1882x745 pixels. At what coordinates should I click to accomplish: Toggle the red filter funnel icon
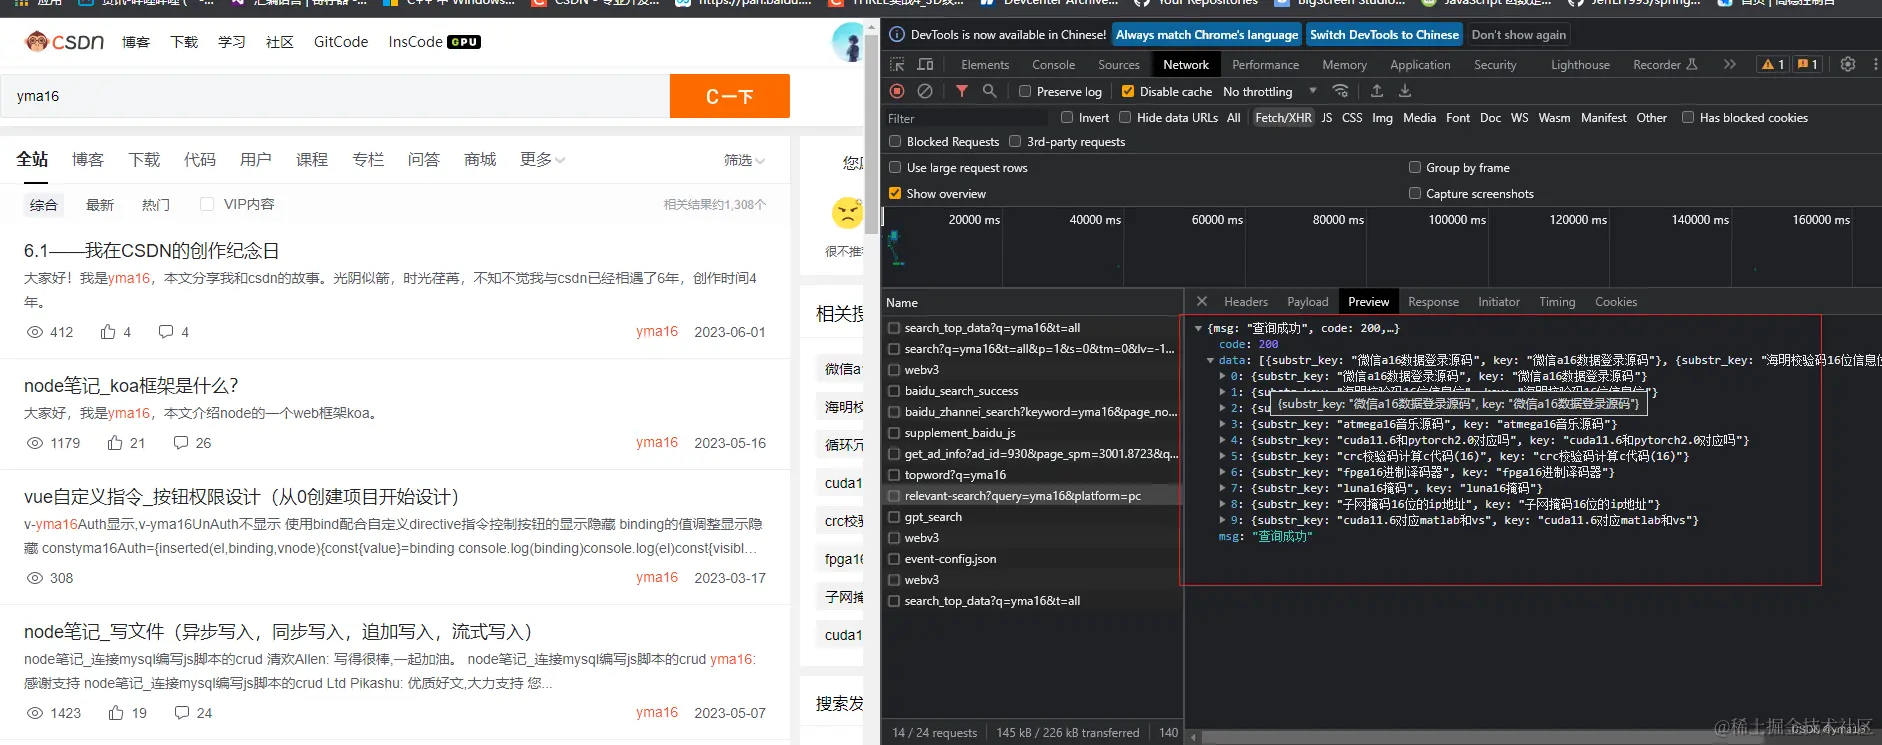pos(961,91)
